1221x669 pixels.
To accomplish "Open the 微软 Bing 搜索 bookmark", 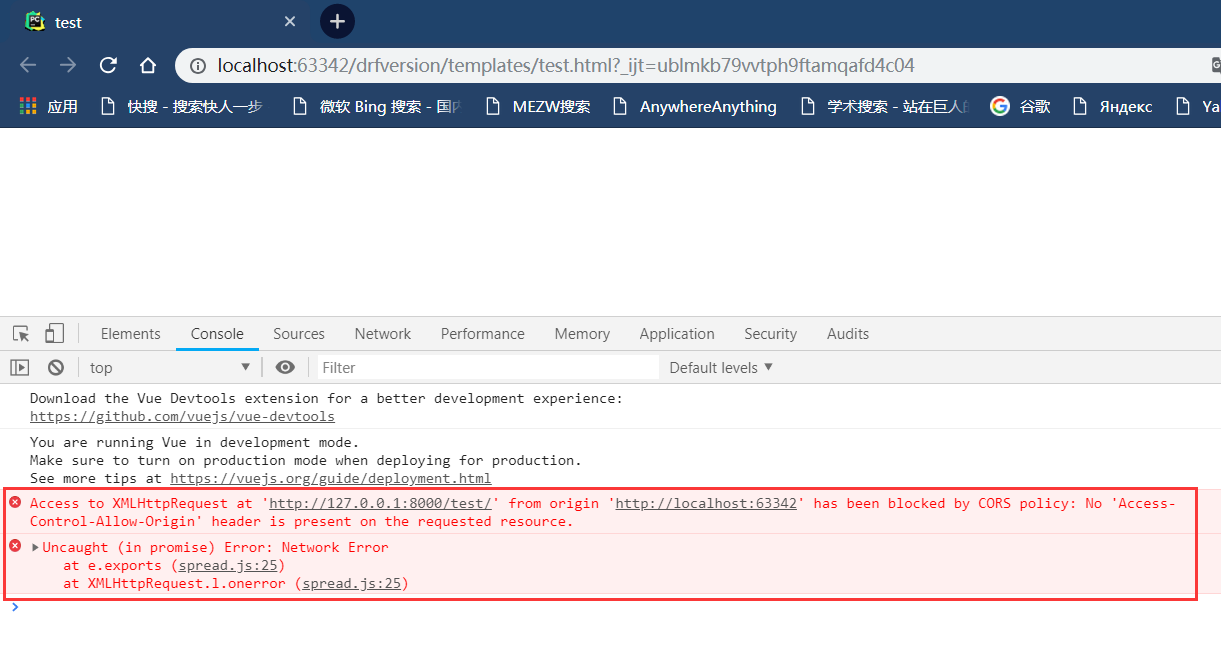I will 375,106.
